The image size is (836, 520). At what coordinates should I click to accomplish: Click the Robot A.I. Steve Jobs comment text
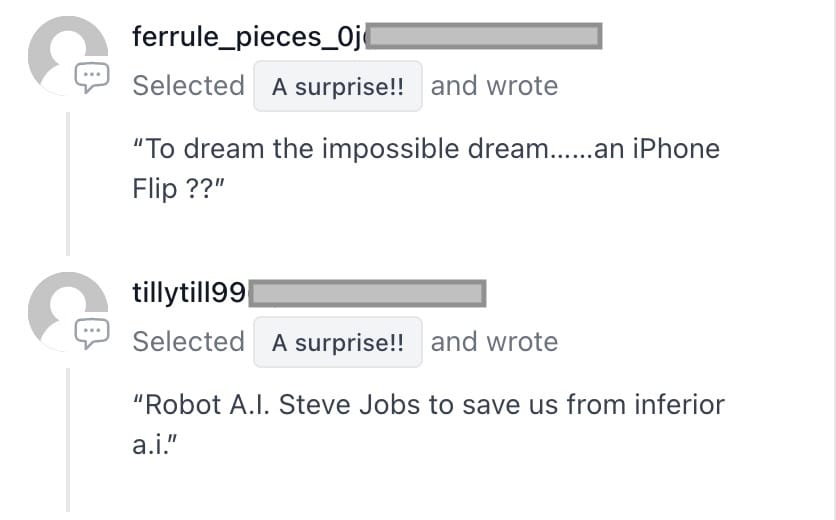pos(428,425)
